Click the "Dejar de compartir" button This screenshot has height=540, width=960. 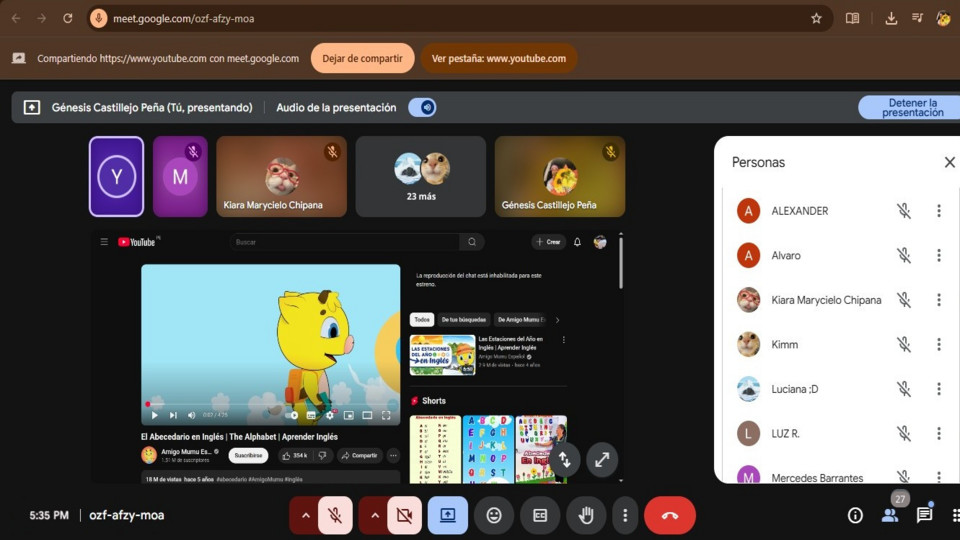(362, 58)
